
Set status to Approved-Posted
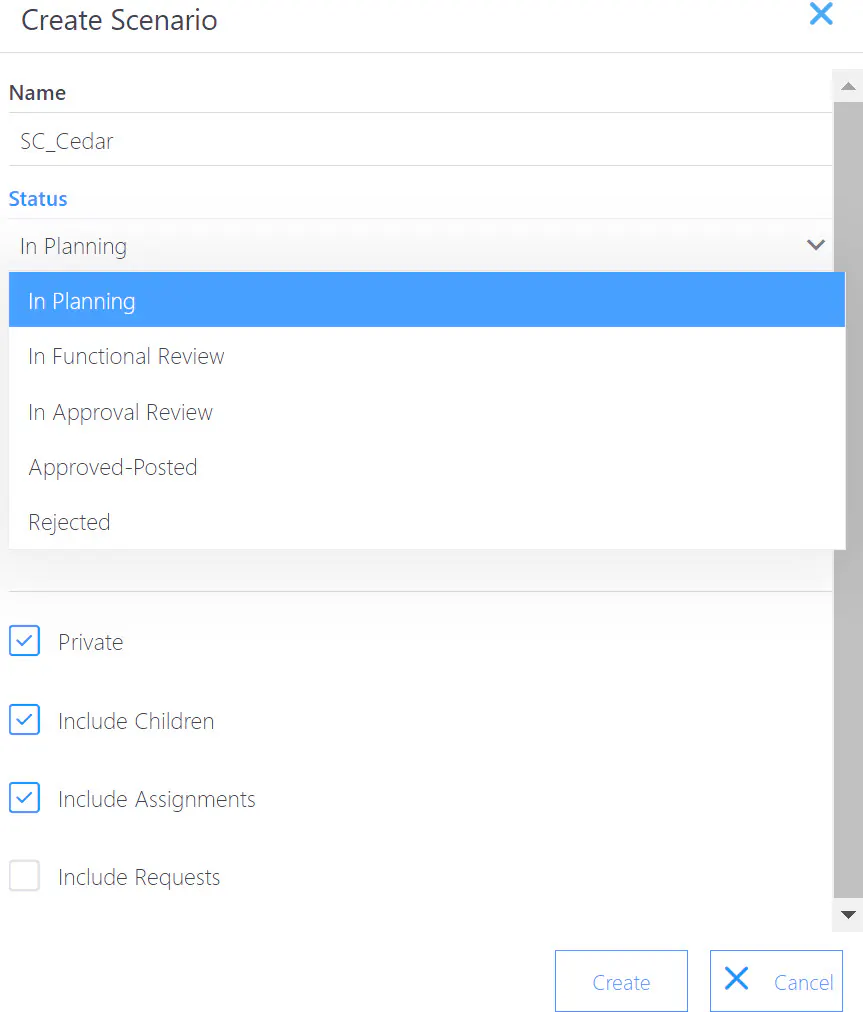[427, 467]
